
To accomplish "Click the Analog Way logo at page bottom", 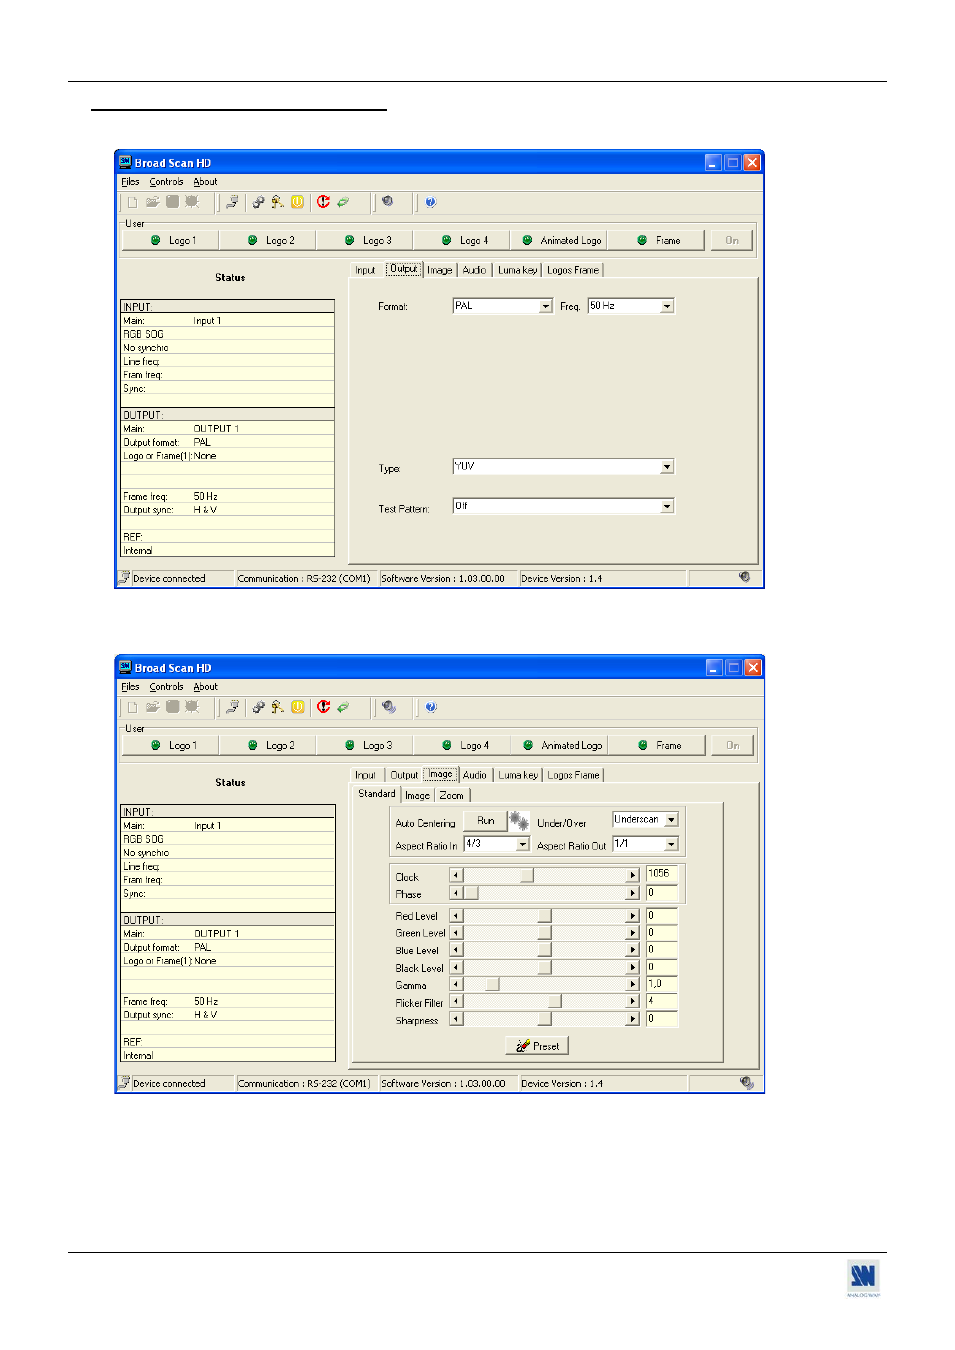I will tap(863, 1278).
